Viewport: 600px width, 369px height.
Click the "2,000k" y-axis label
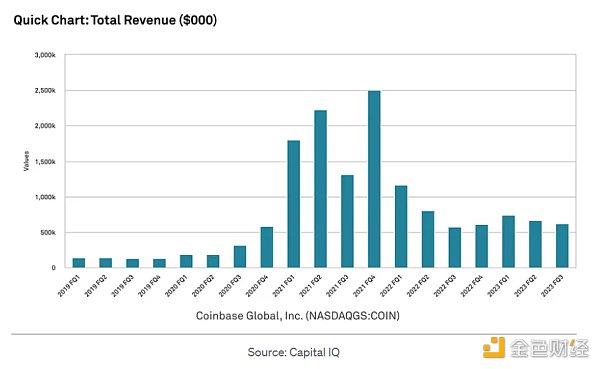click(x=45, y=126)
